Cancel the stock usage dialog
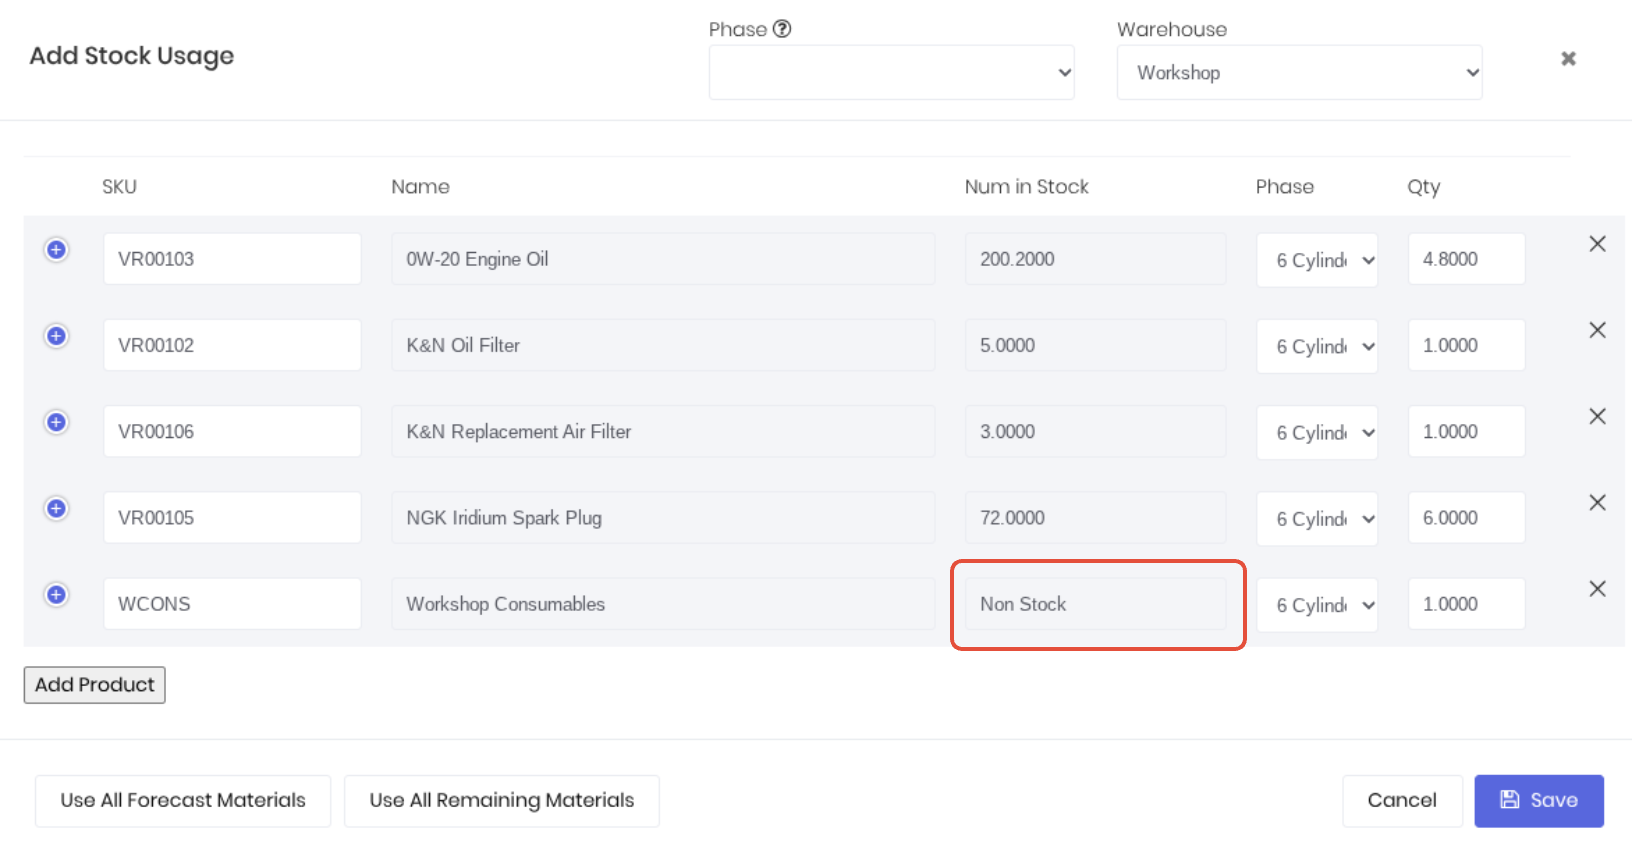 pyautogui.click(x=1402, y=801)
